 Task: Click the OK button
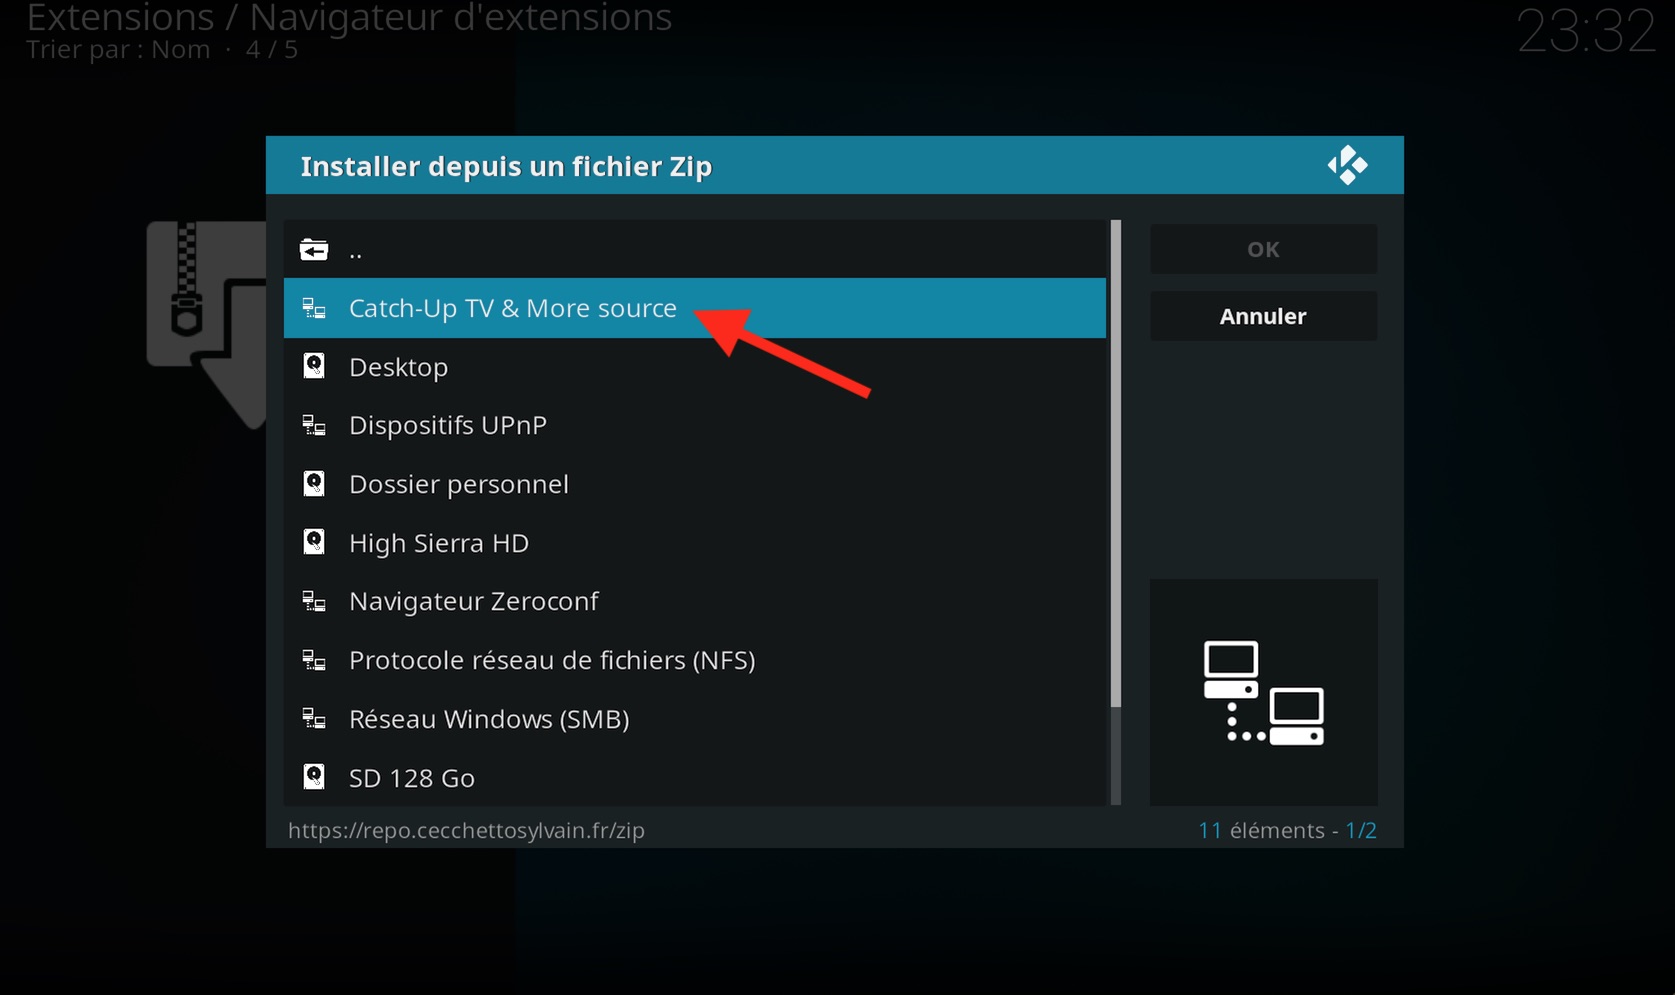[x=1263, y=249]
